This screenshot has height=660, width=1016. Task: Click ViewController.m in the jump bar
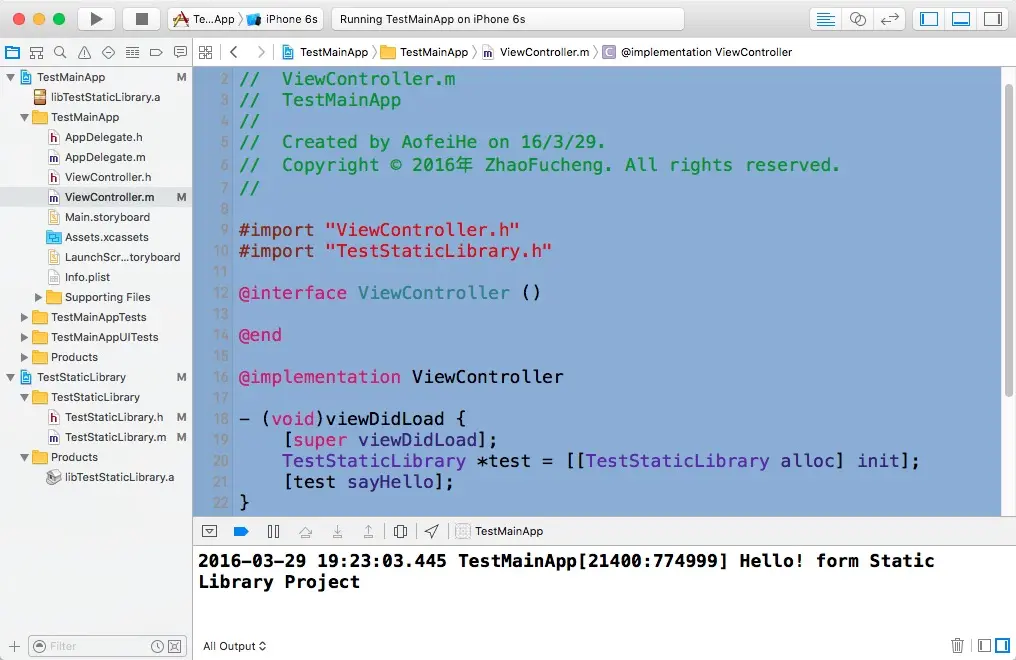point(536,52)
